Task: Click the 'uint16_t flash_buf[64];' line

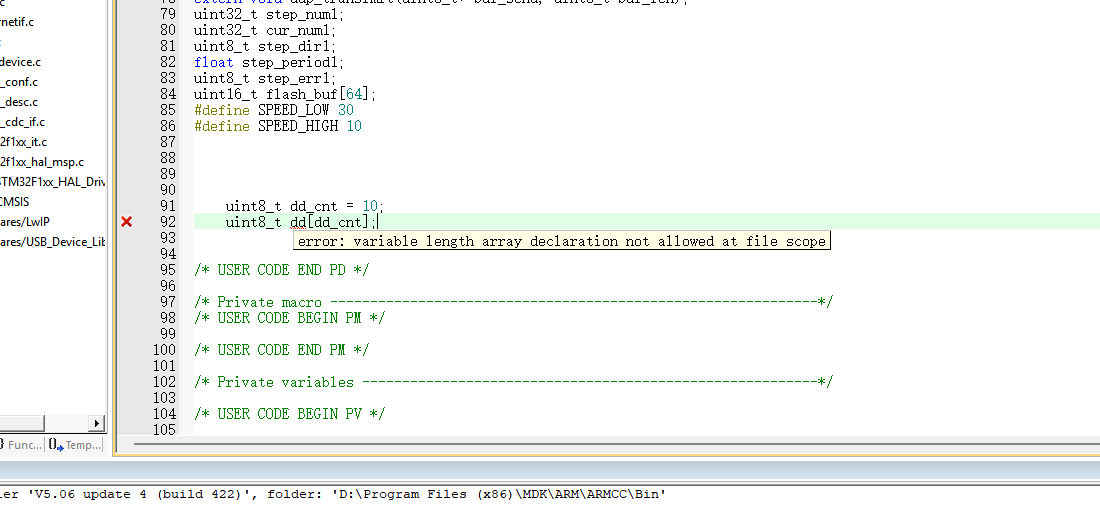Action: pos(286,94)
